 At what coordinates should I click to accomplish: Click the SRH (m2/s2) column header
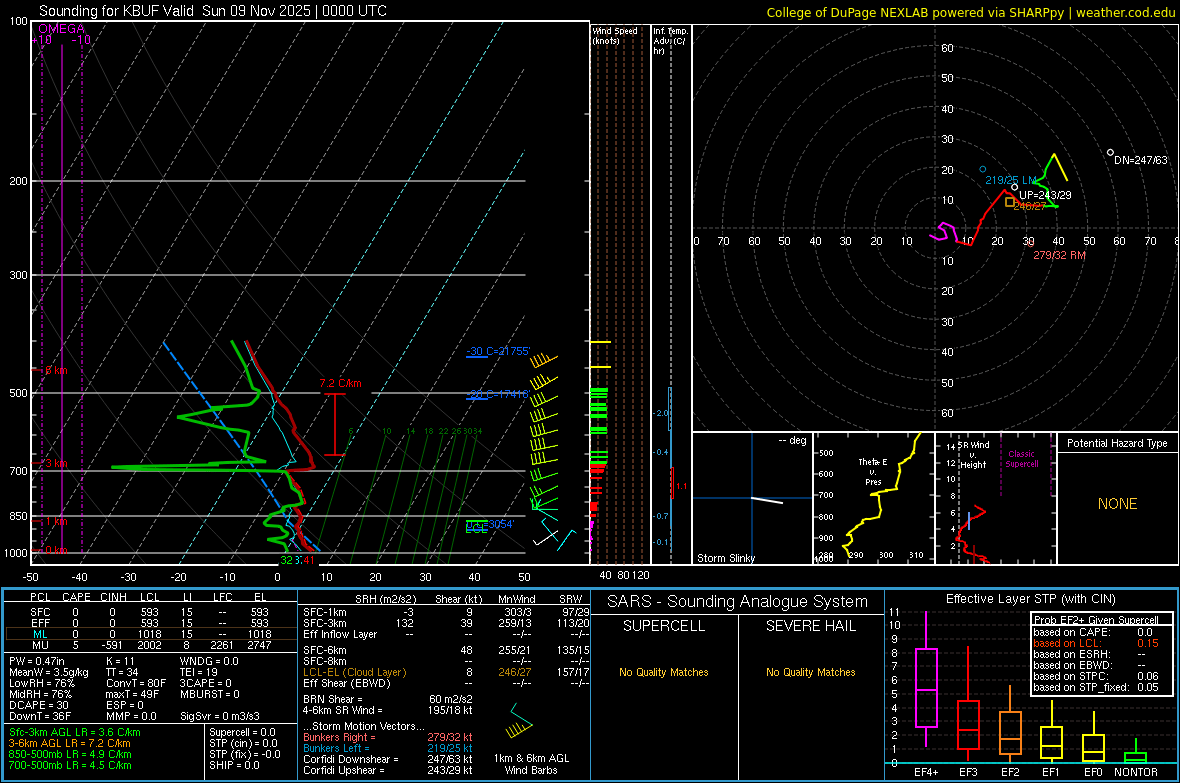click(385, 599)
